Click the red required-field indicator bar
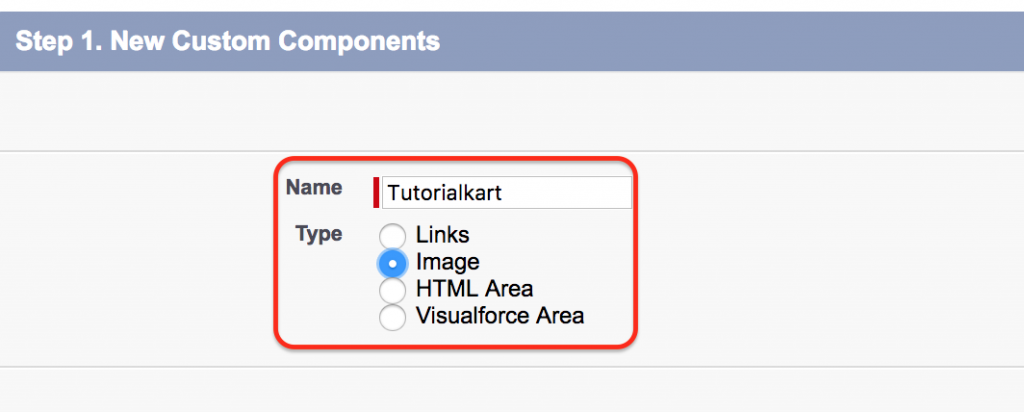Screen dimensions: 1024x412 coord(376,193)
